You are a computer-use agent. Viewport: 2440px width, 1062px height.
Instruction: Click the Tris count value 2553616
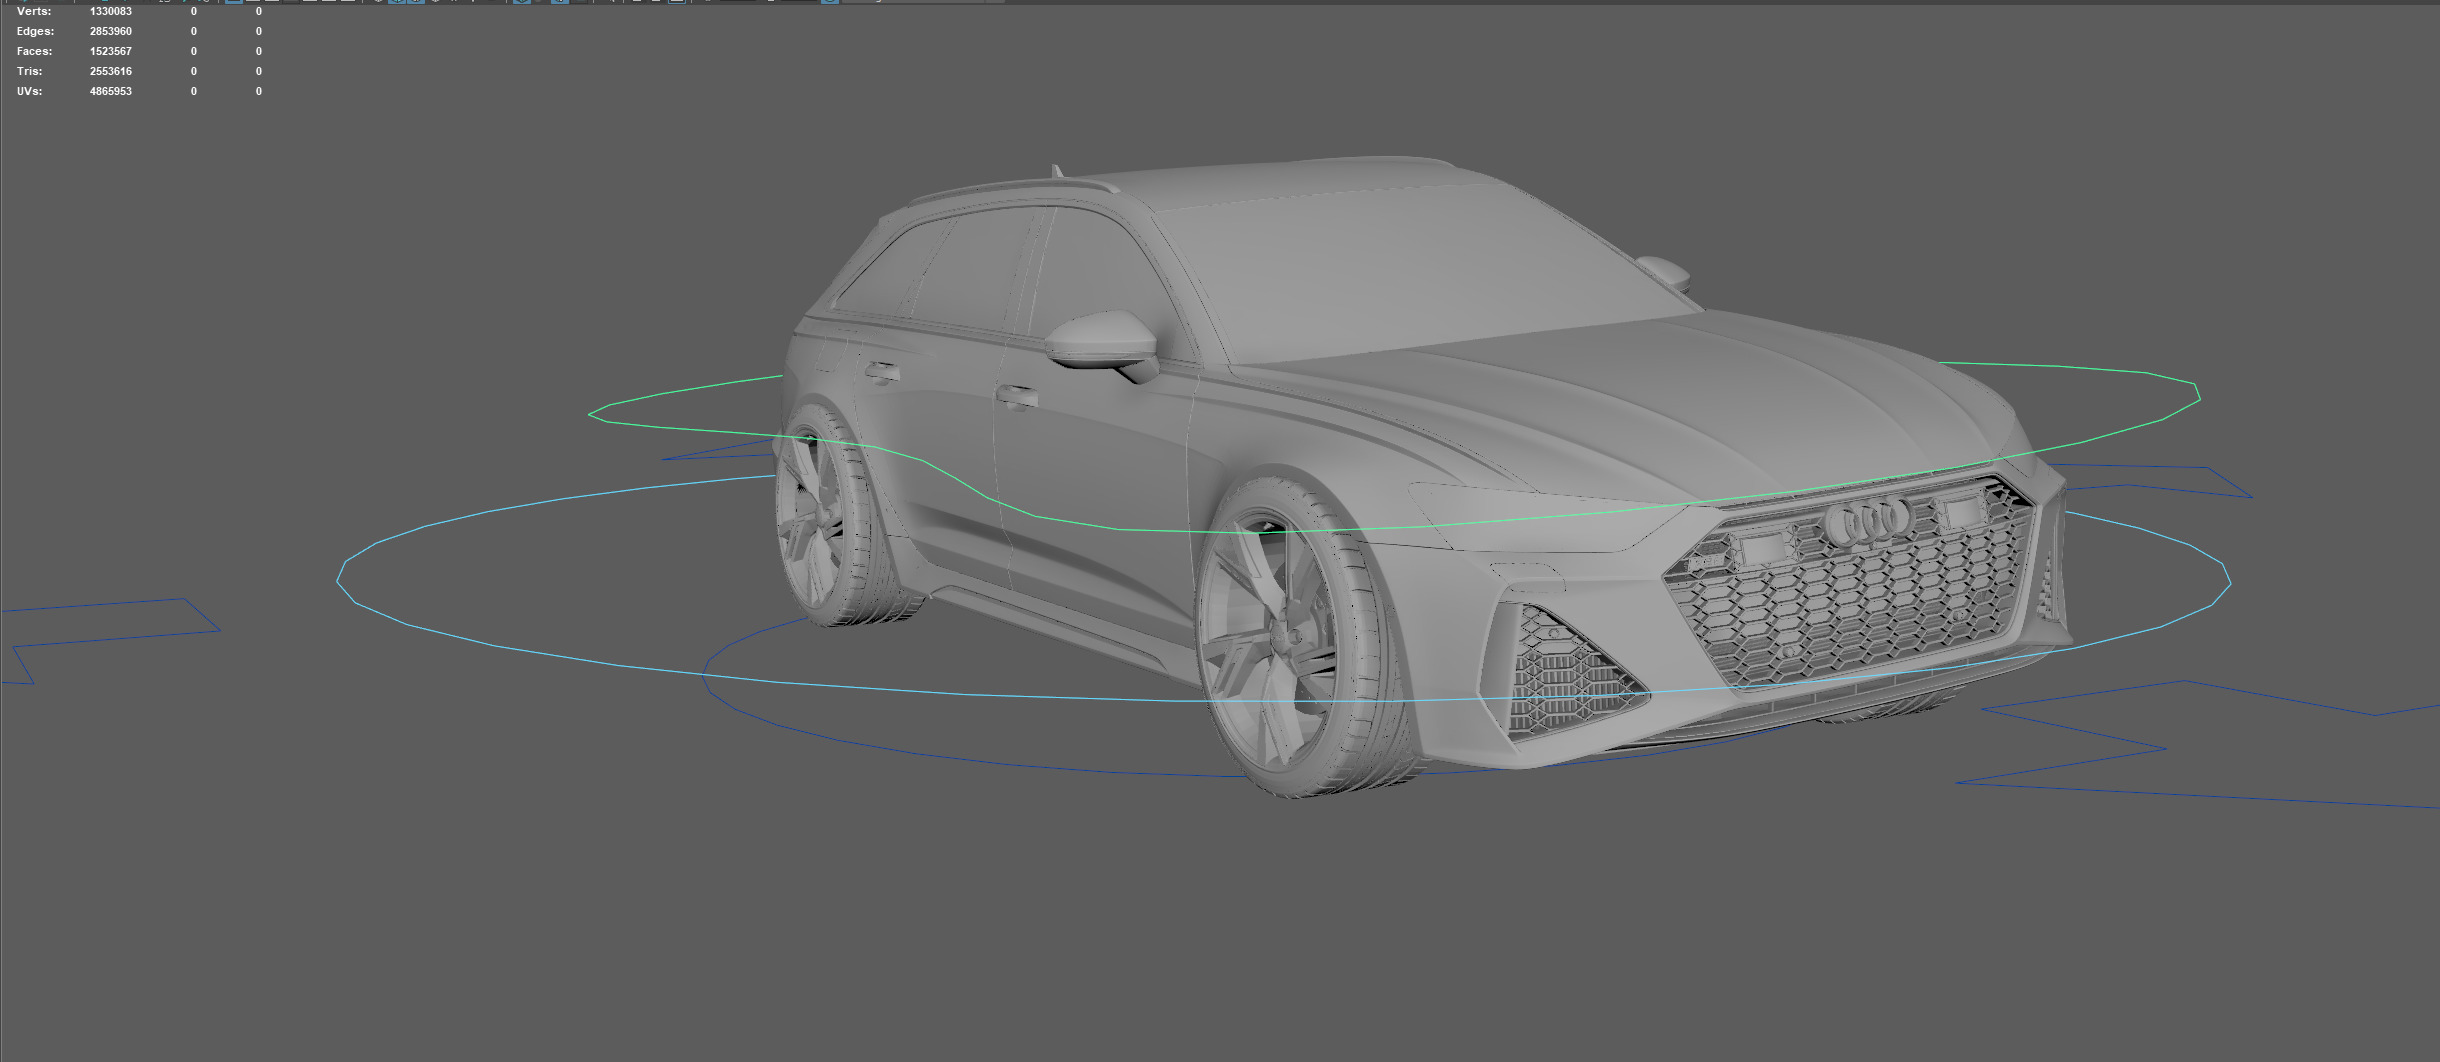point(111,72)
